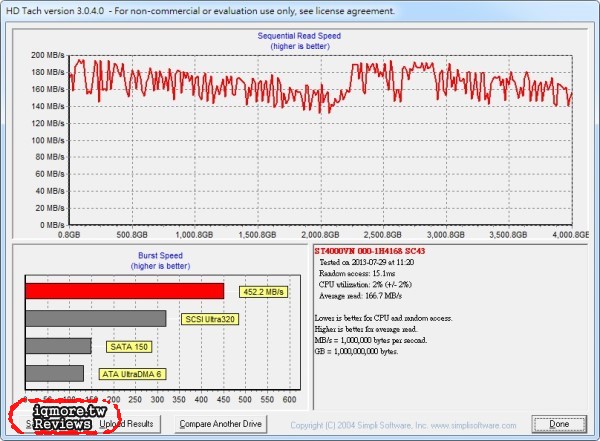Click the 300 burst axis value
Screen dimensions: 600x441
pyautogui.click(x=157, y=400)
